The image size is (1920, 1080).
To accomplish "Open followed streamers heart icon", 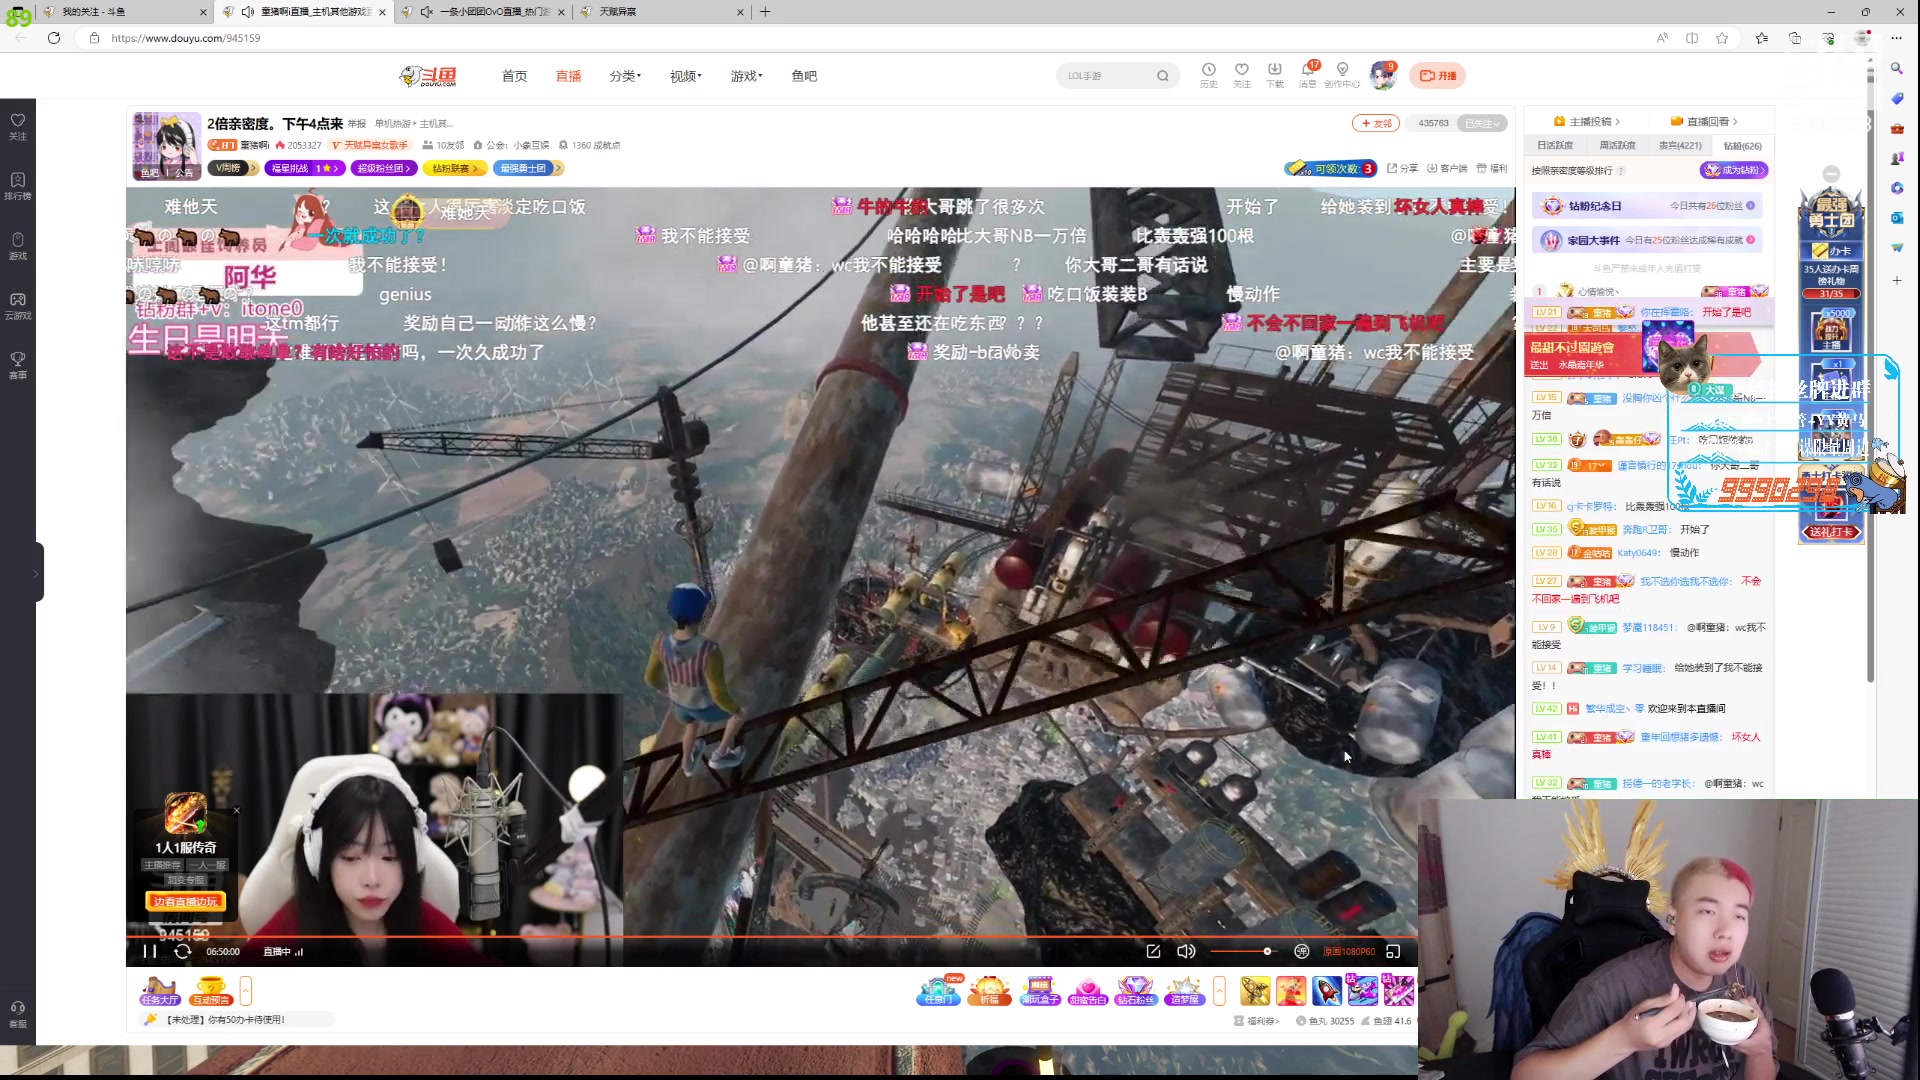I will click(x=1242, y=75).
